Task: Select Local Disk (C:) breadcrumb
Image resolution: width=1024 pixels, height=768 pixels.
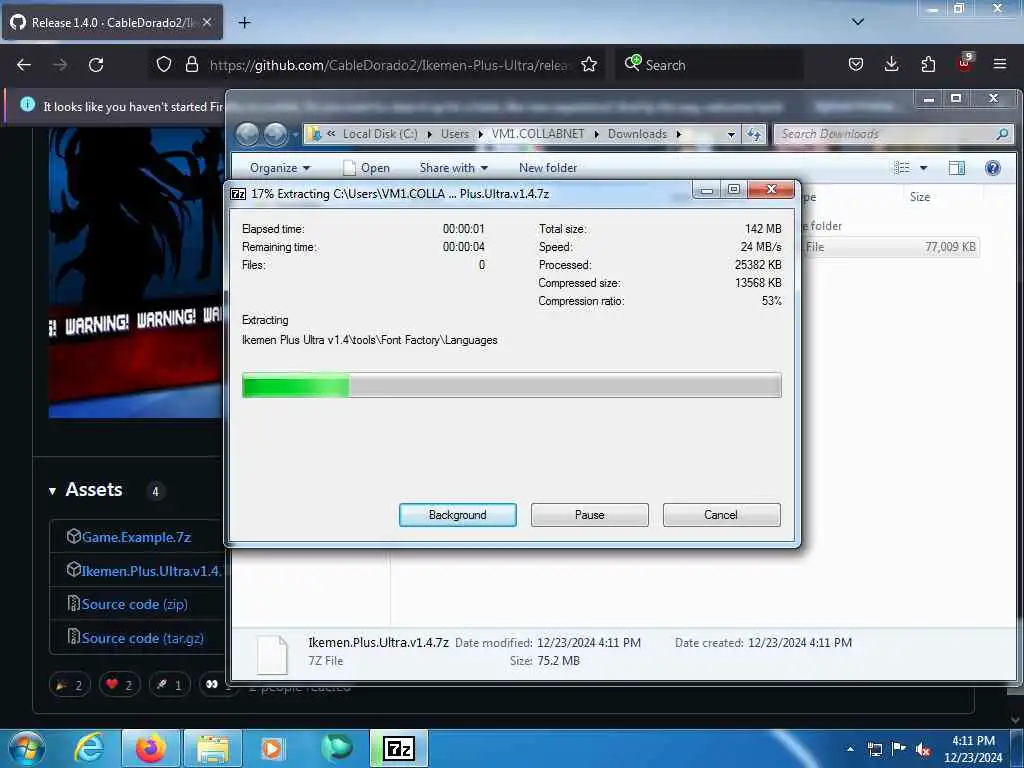Action: [x=379, y=134]
